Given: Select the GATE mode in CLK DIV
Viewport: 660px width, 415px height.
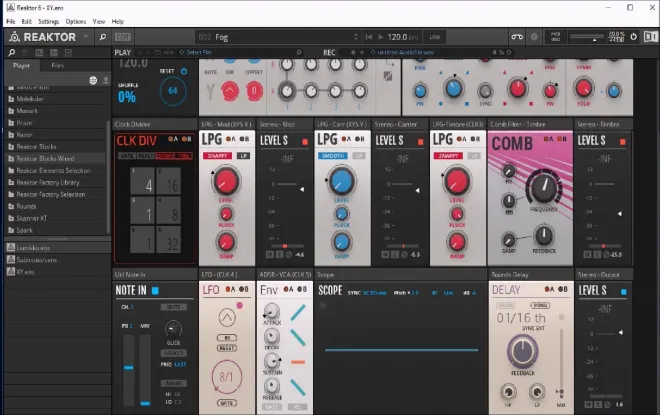Looking at the screenshot, I should pos(127,156).
